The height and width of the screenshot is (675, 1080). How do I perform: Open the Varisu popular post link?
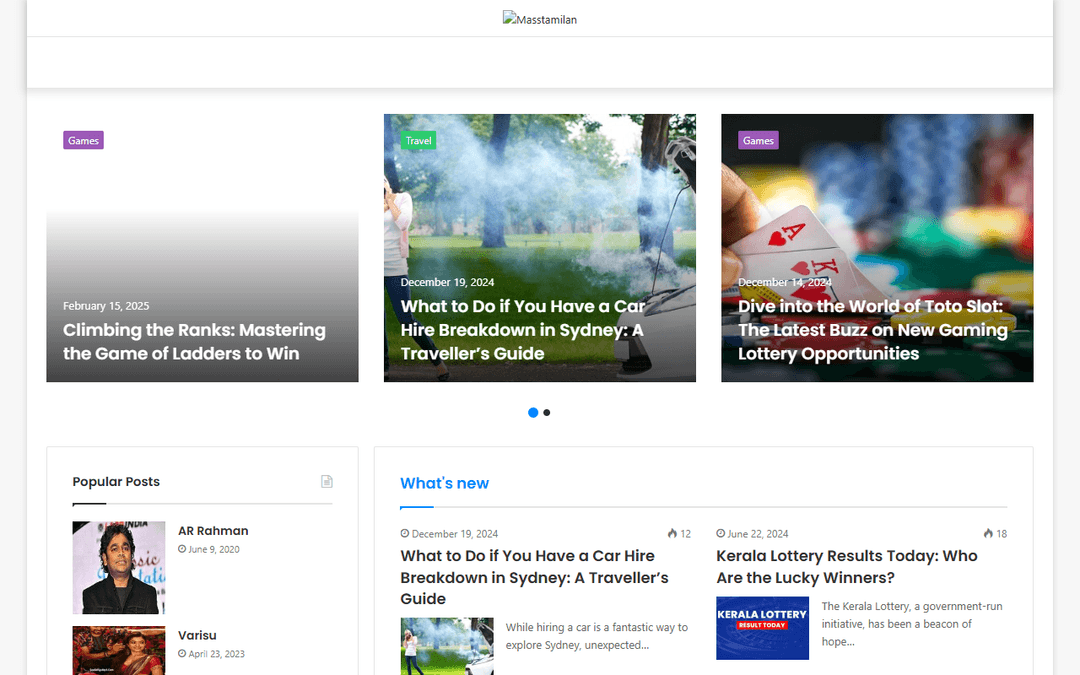(197, 636)
